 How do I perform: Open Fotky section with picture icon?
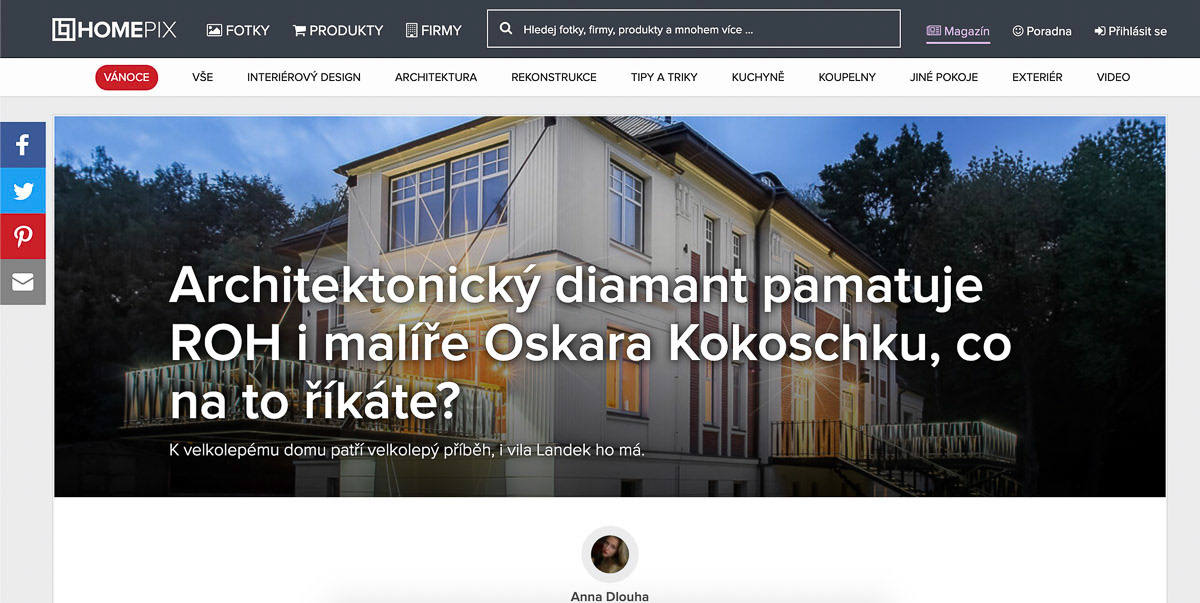(238, 30)
